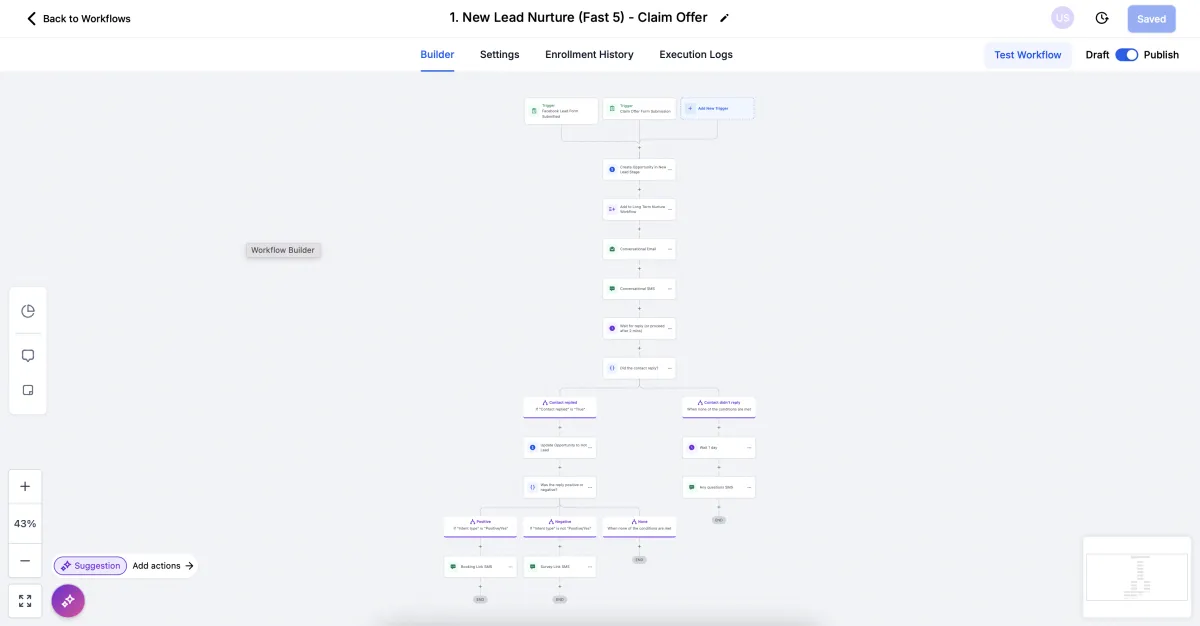1200x626 pixels.
Task: Open options menu on Conversational Email step
Action: tap(670, 249)
